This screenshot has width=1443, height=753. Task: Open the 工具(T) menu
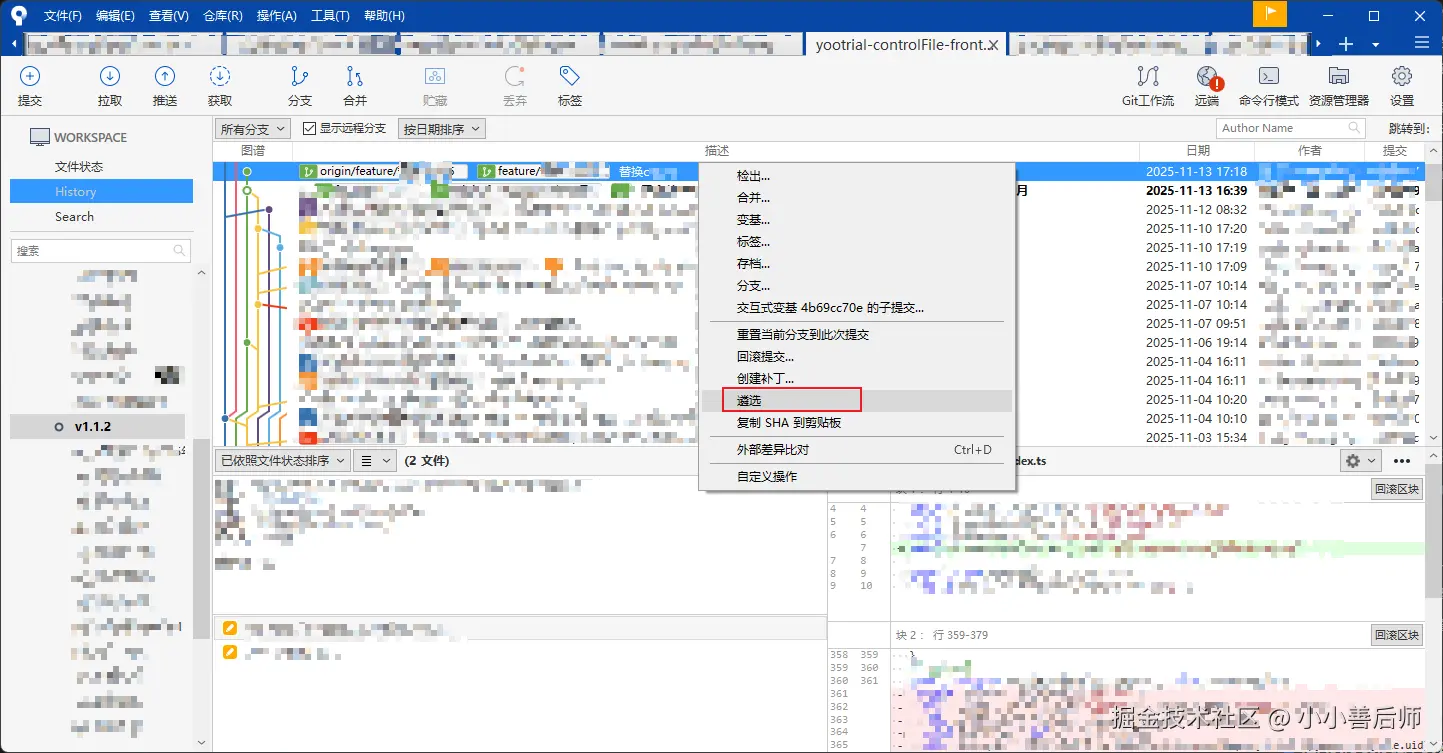pos(330,15)
